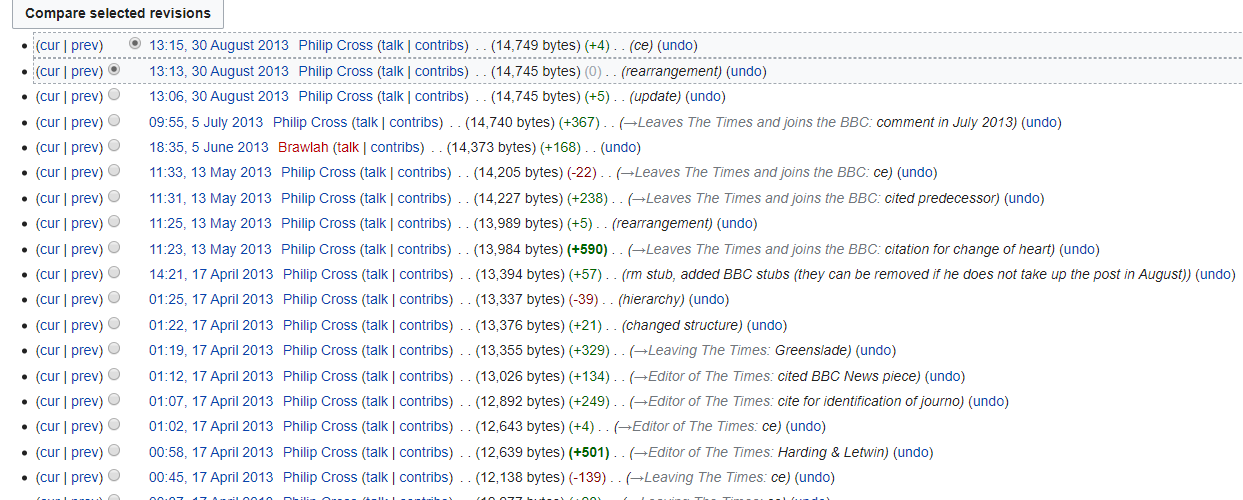The width and height of the screenshot is (1243, 500).
Task: Select the radio button for 13:15, 30 August 2013
Action: [x=135, y=44]
